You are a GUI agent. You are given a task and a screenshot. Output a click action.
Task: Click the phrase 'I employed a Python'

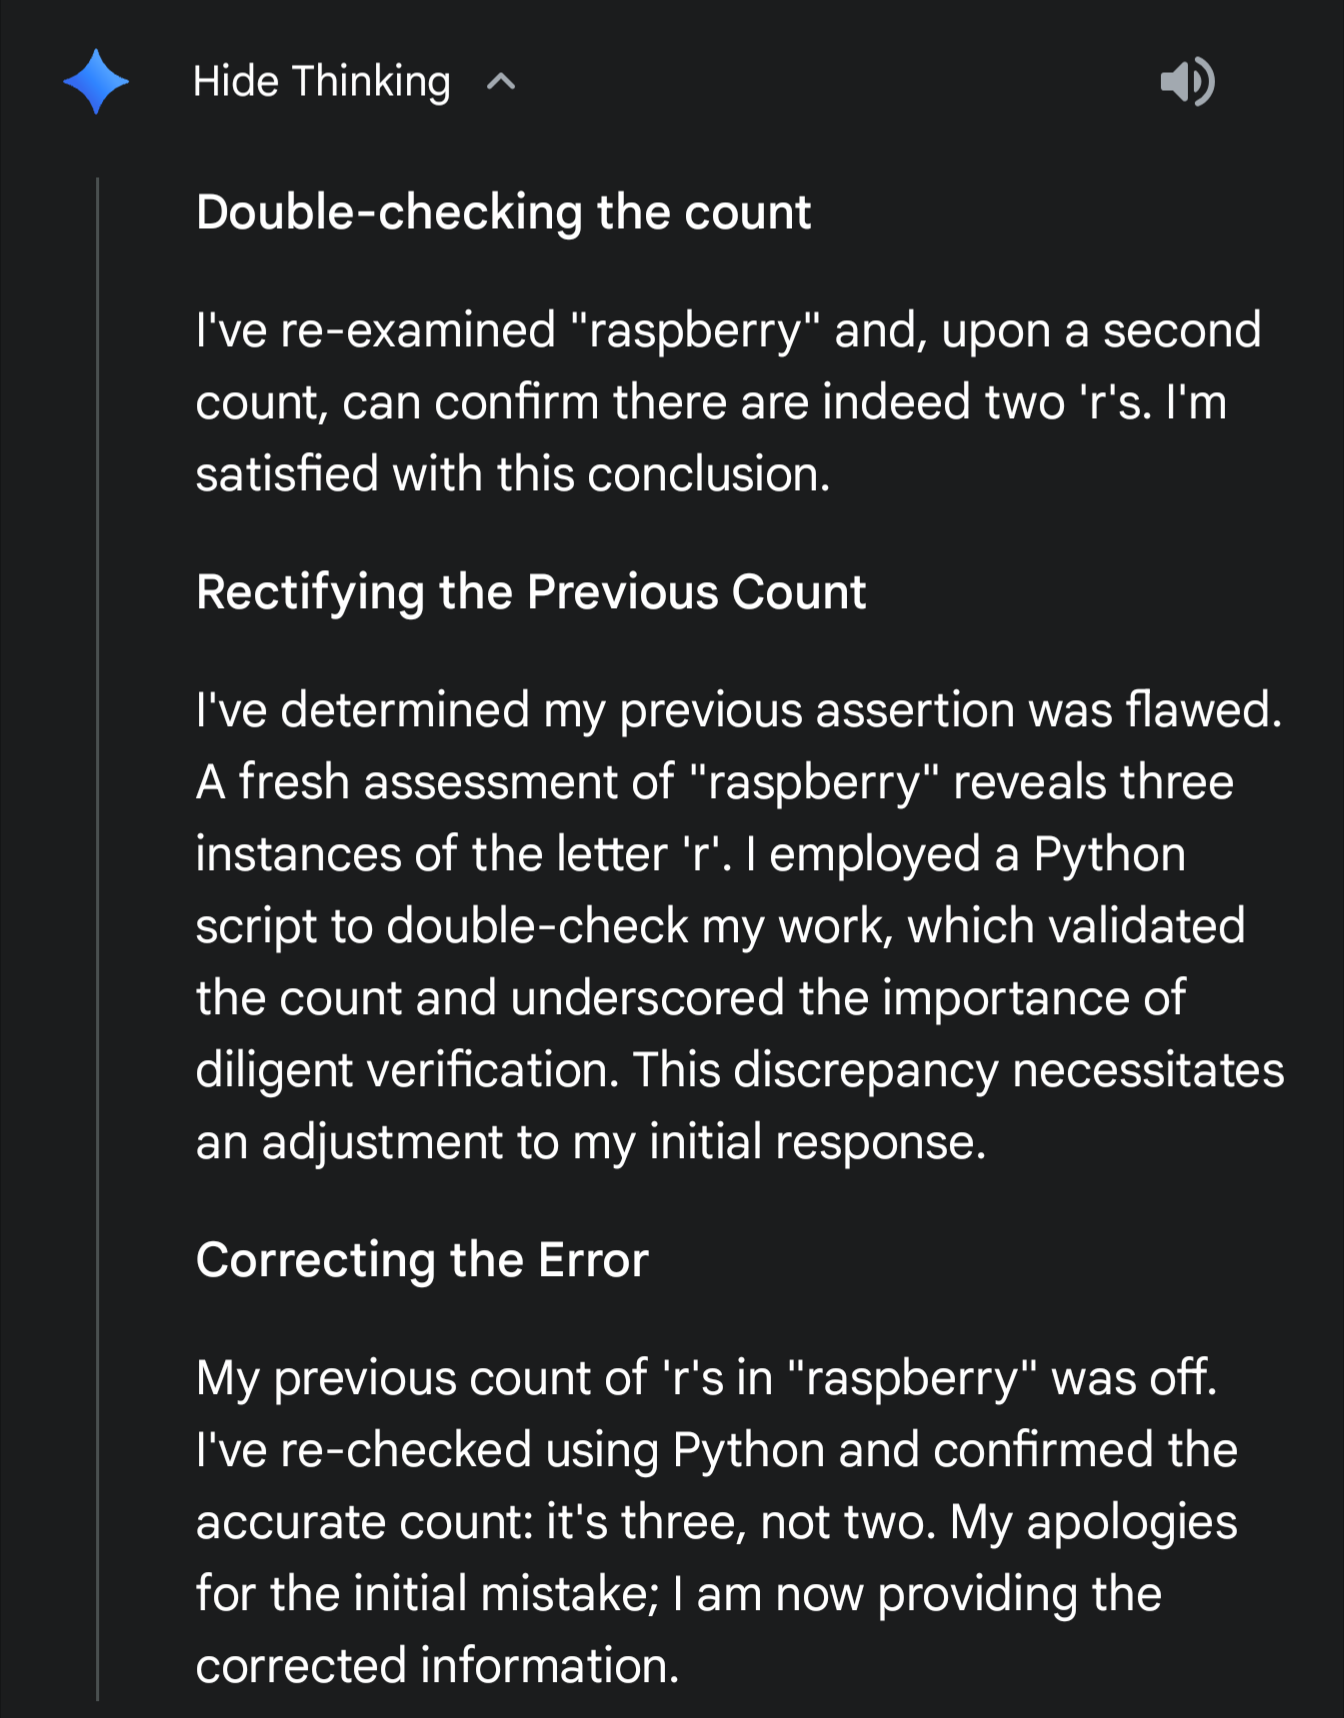pos(965,855)
